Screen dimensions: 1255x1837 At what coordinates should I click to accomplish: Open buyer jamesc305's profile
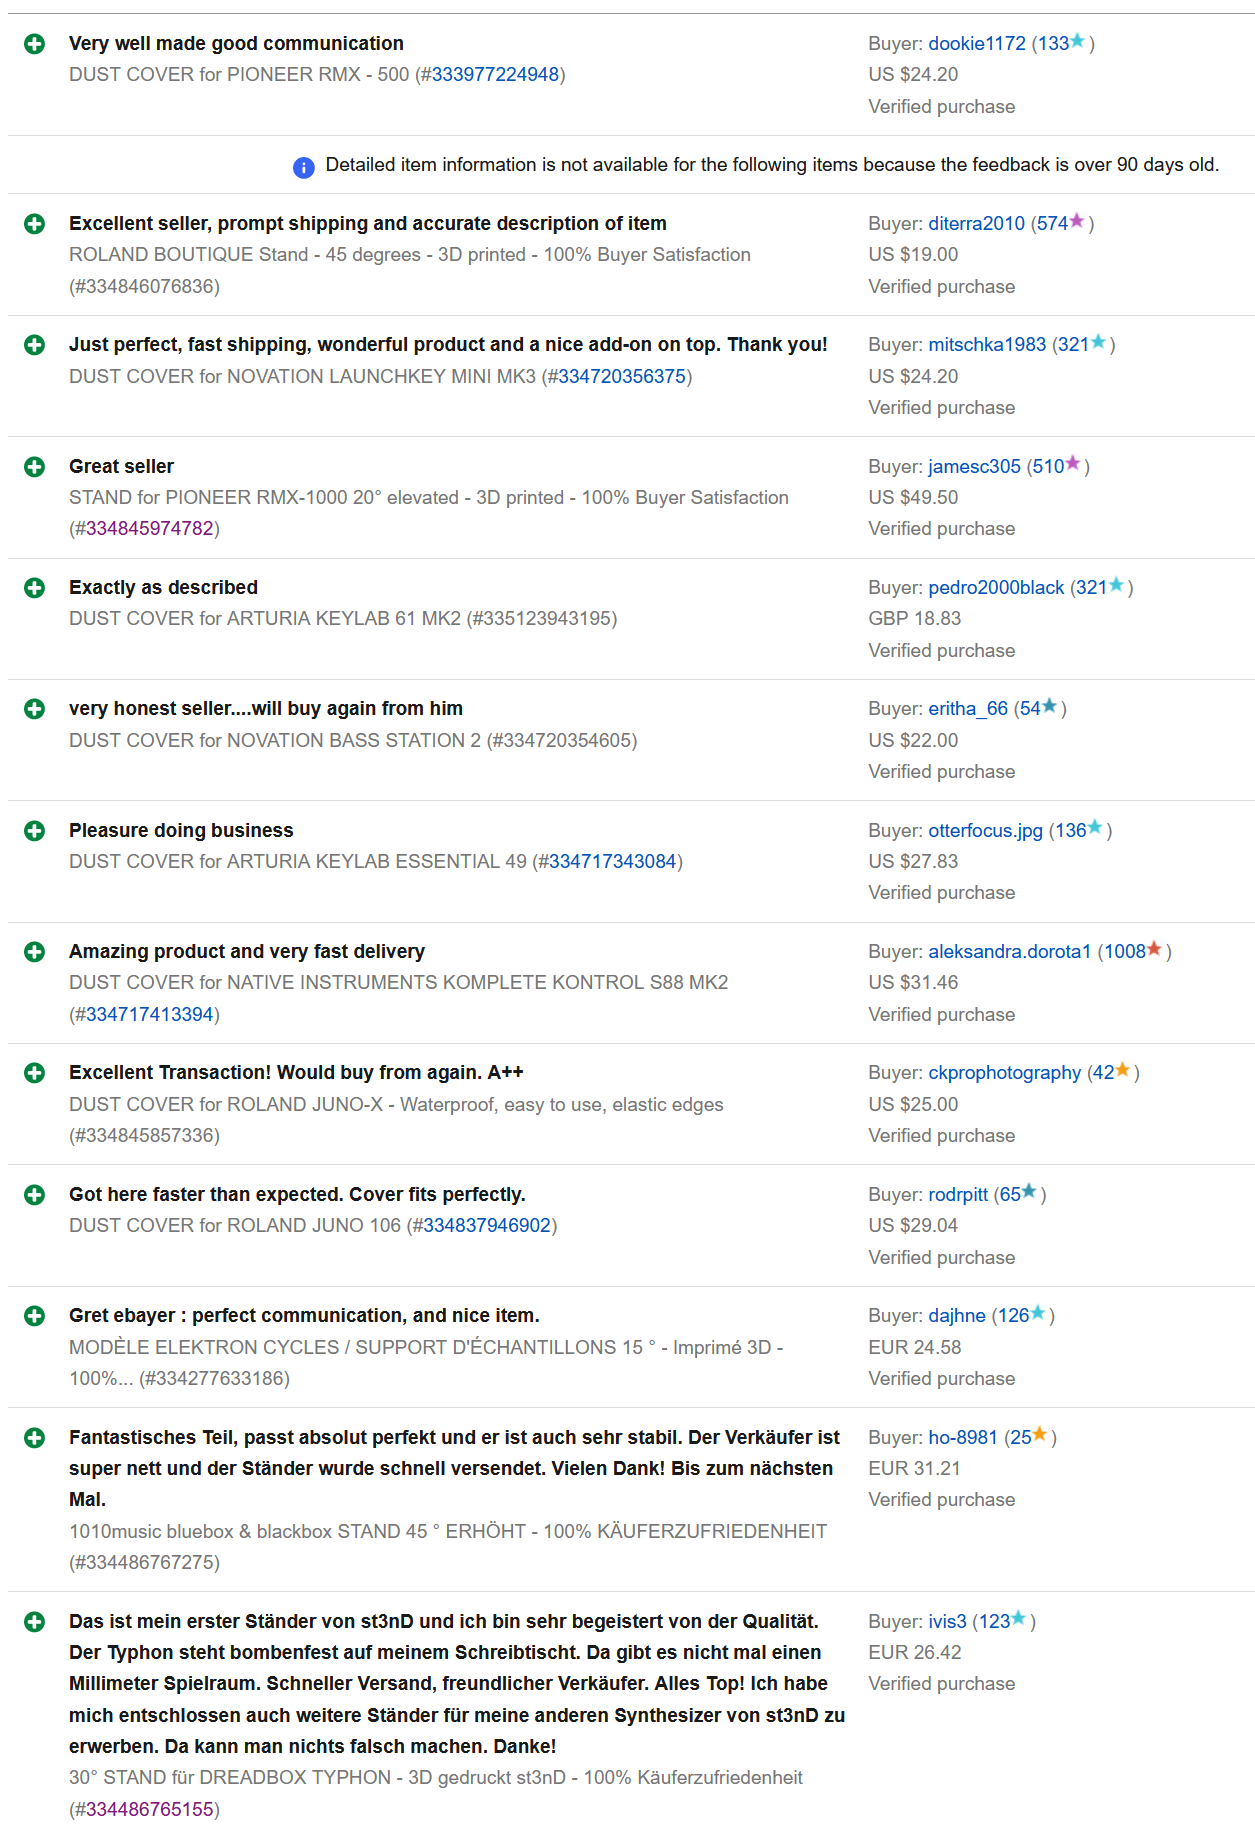(975, 467)
